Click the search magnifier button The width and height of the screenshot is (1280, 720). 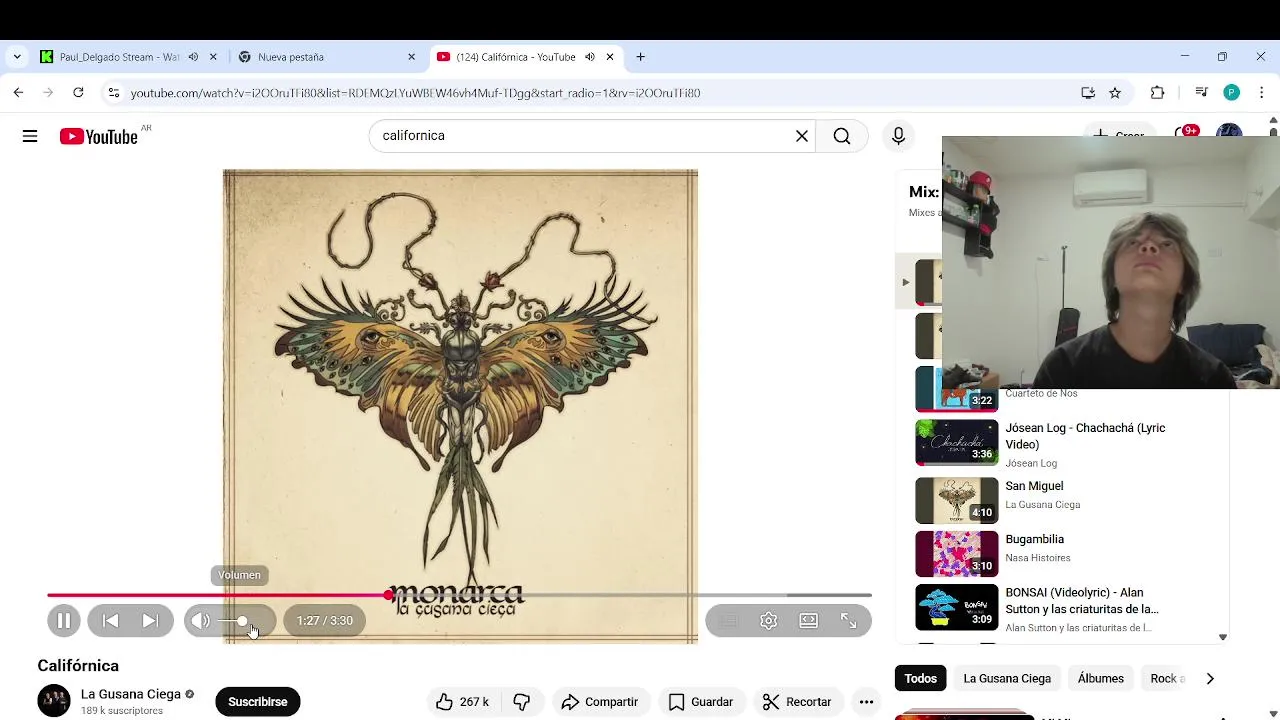(x=842, y=136)
